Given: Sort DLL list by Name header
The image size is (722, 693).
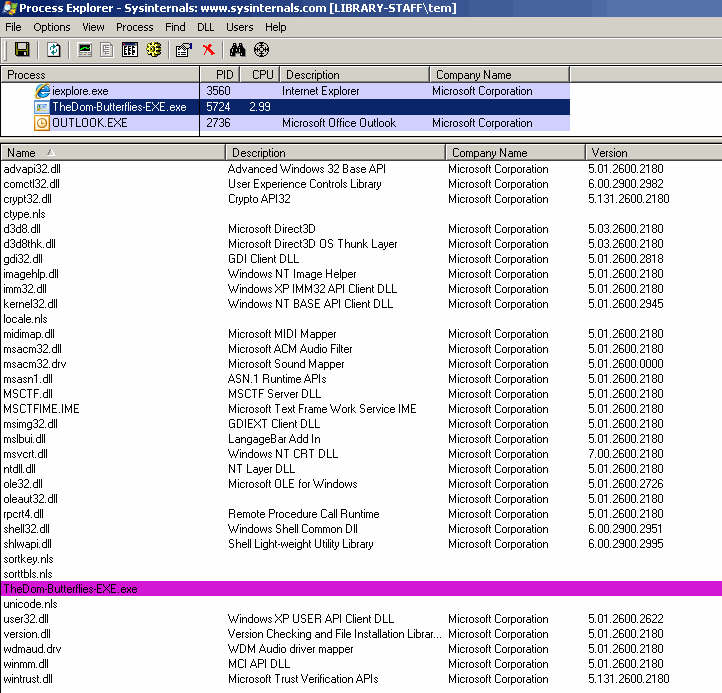Looking at the screenshot, I should (x=113, y=152).
